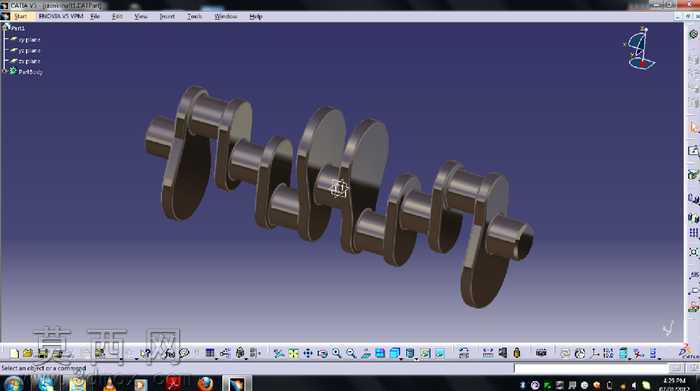Open the Design Table icon
700x391 pixels.
click(x=209, y=354)
